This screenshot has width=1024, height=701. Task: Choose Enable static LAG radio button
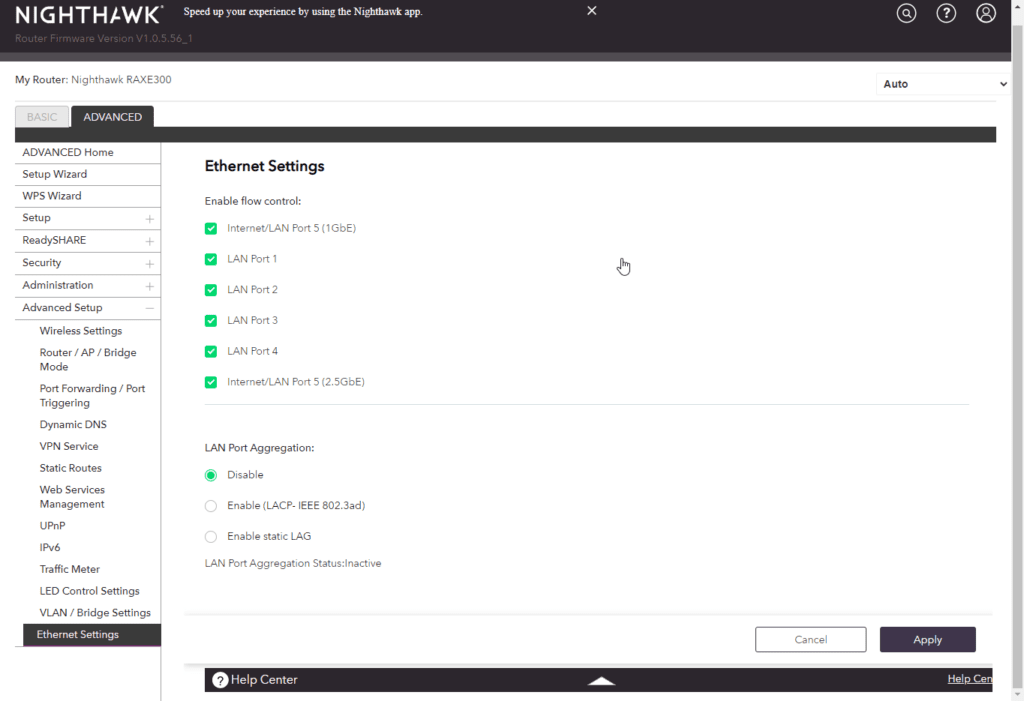(211, 537)
